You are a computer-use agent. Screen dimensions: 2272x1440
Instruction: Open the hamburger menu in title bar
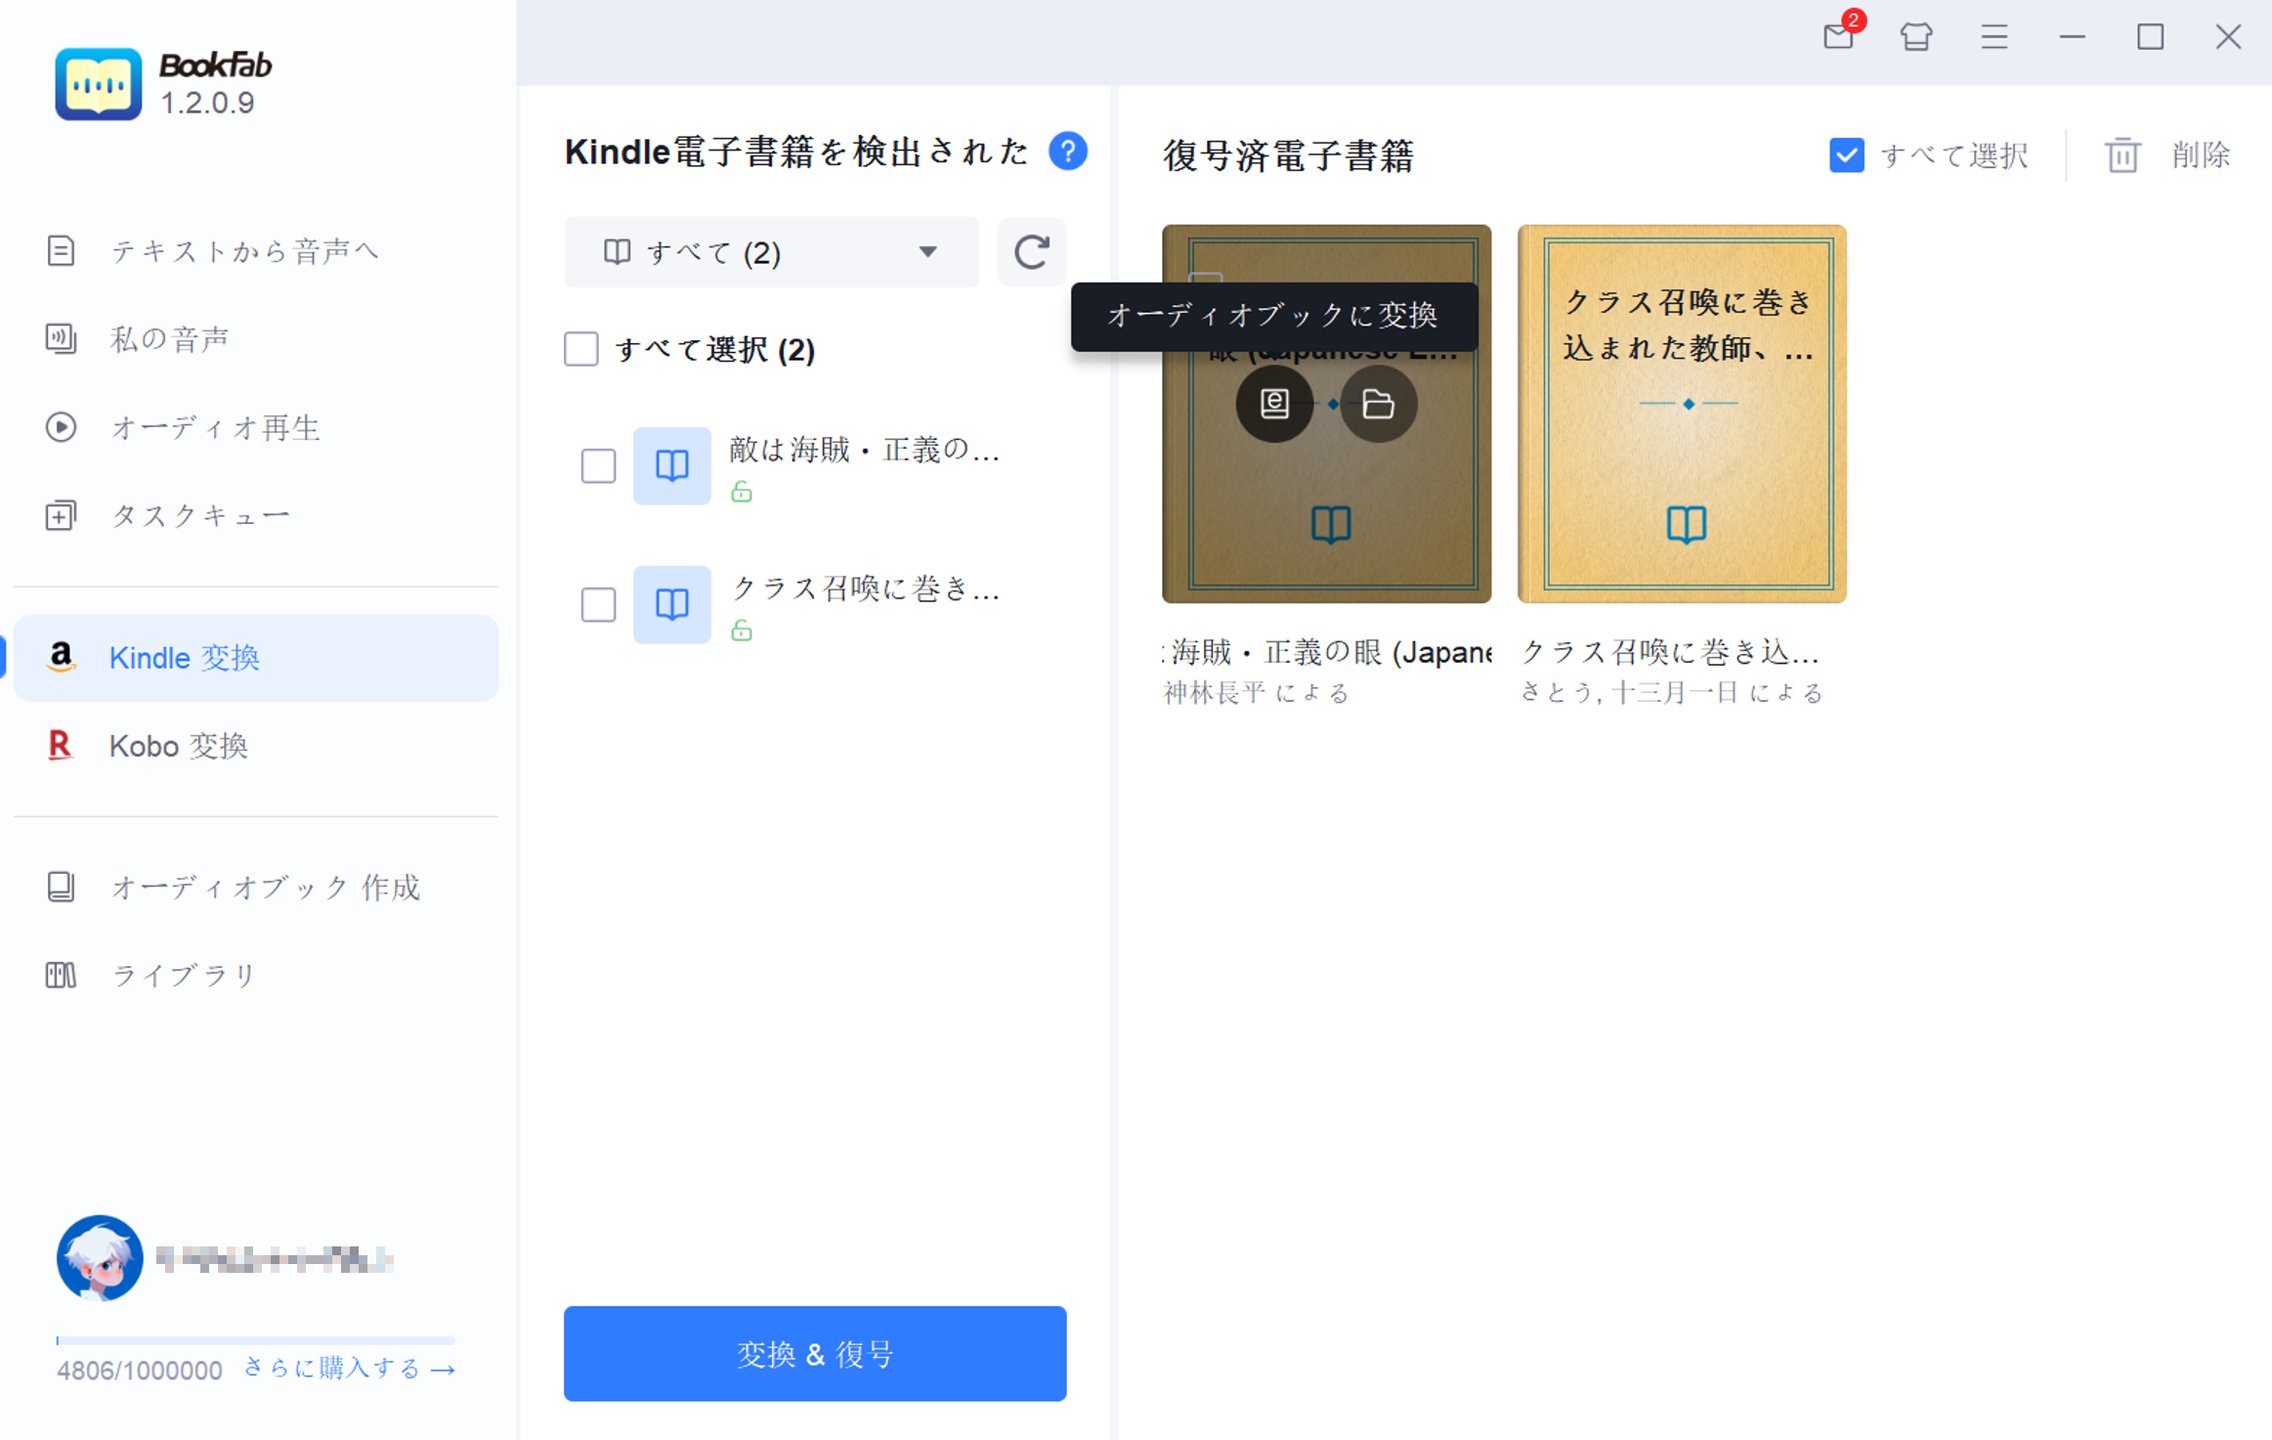pos(1994,37)
